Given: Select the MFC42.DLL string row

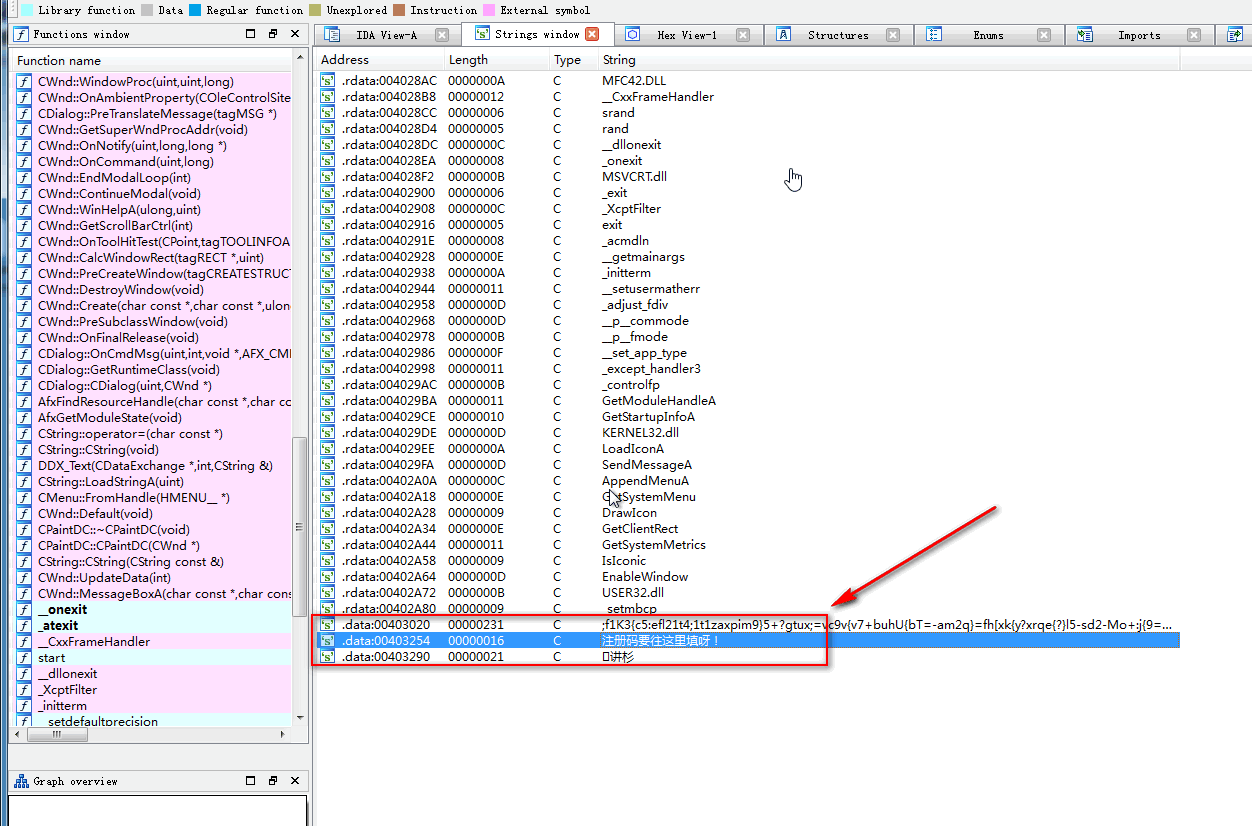Looking at the screenshot, I should tap(747, 81).
